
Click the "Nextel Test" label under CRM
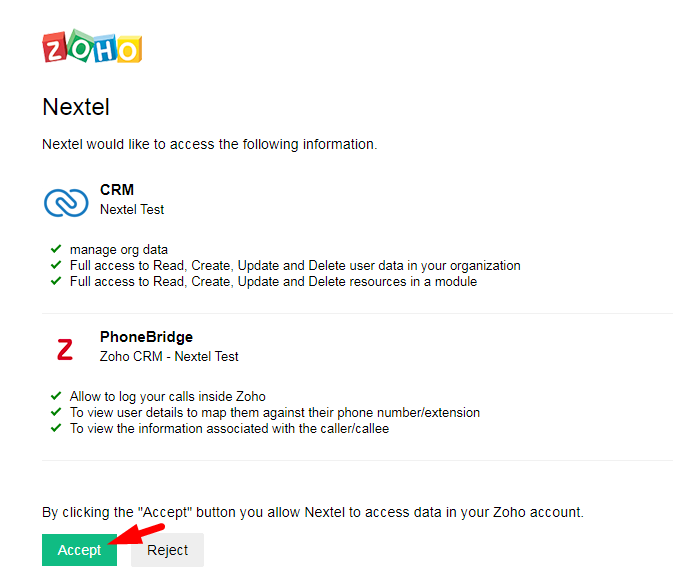click(x=132, y=210)
